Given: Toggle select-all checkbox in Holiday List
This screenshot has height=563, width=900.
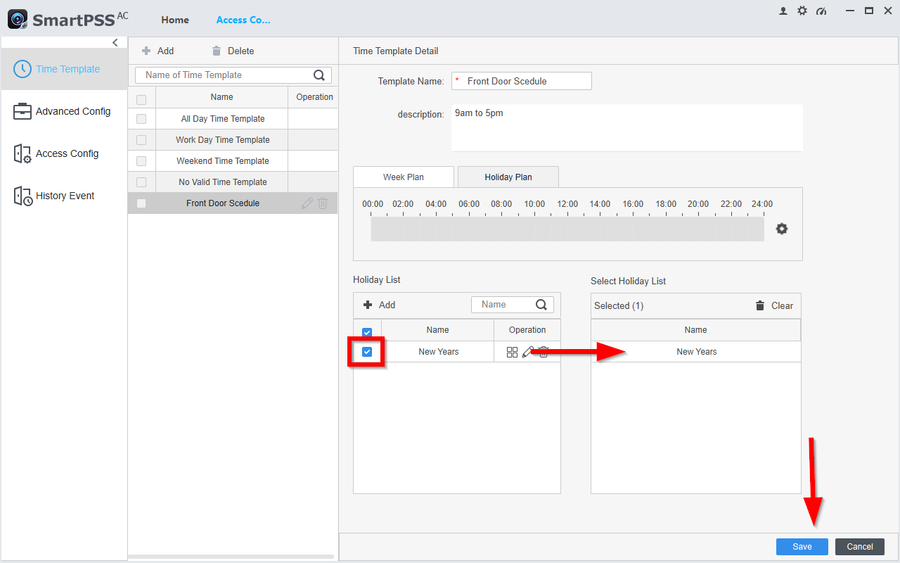Looking at the screenshot, I should point(367,332).
